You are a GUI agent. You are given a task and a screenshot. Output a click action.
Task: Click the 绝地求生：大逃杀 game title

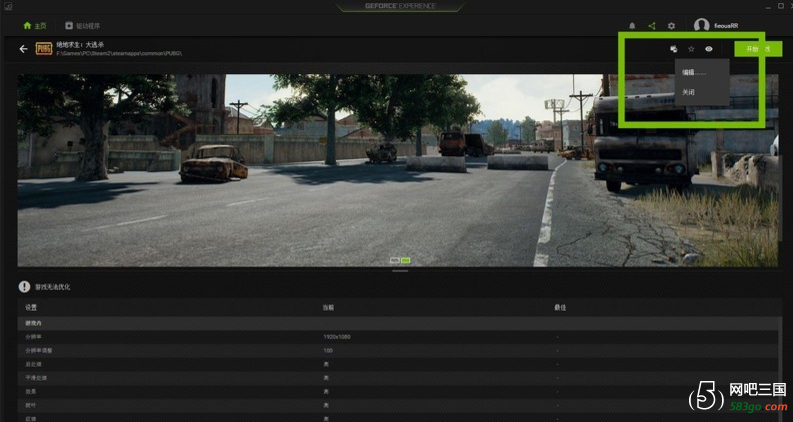click(80, 45)
